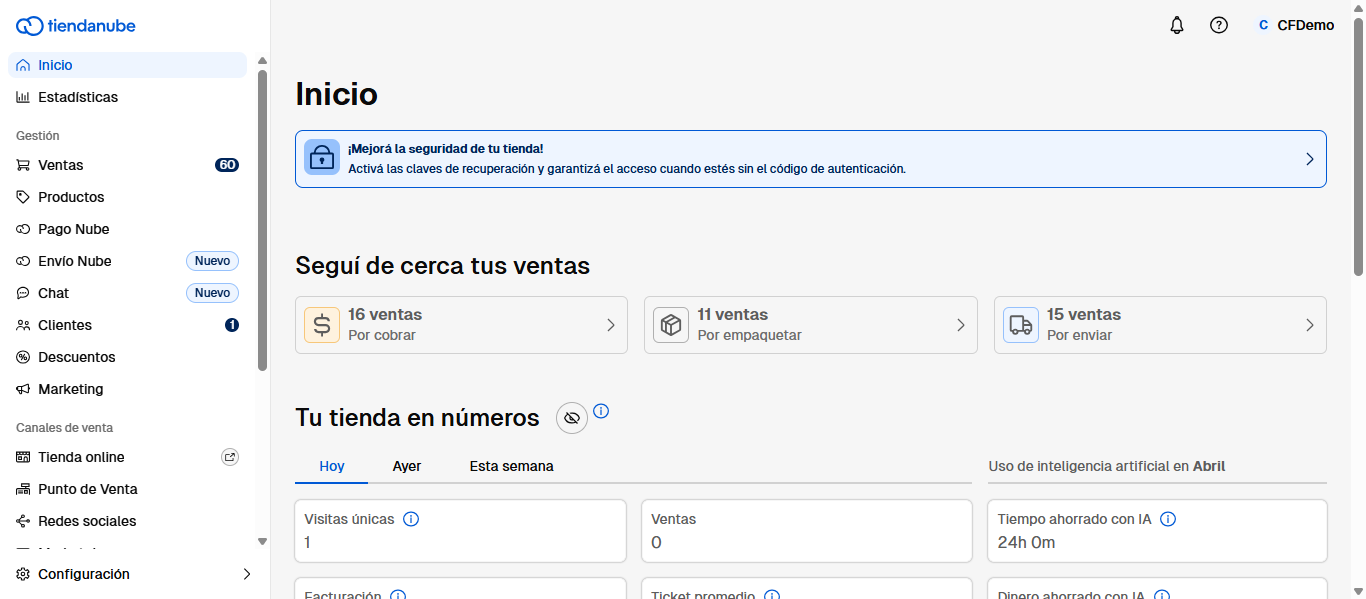Click the info icon beside Tiempo ahorrado con IA
Viewport: 1366px width, 599px height.
point(1167,519)
